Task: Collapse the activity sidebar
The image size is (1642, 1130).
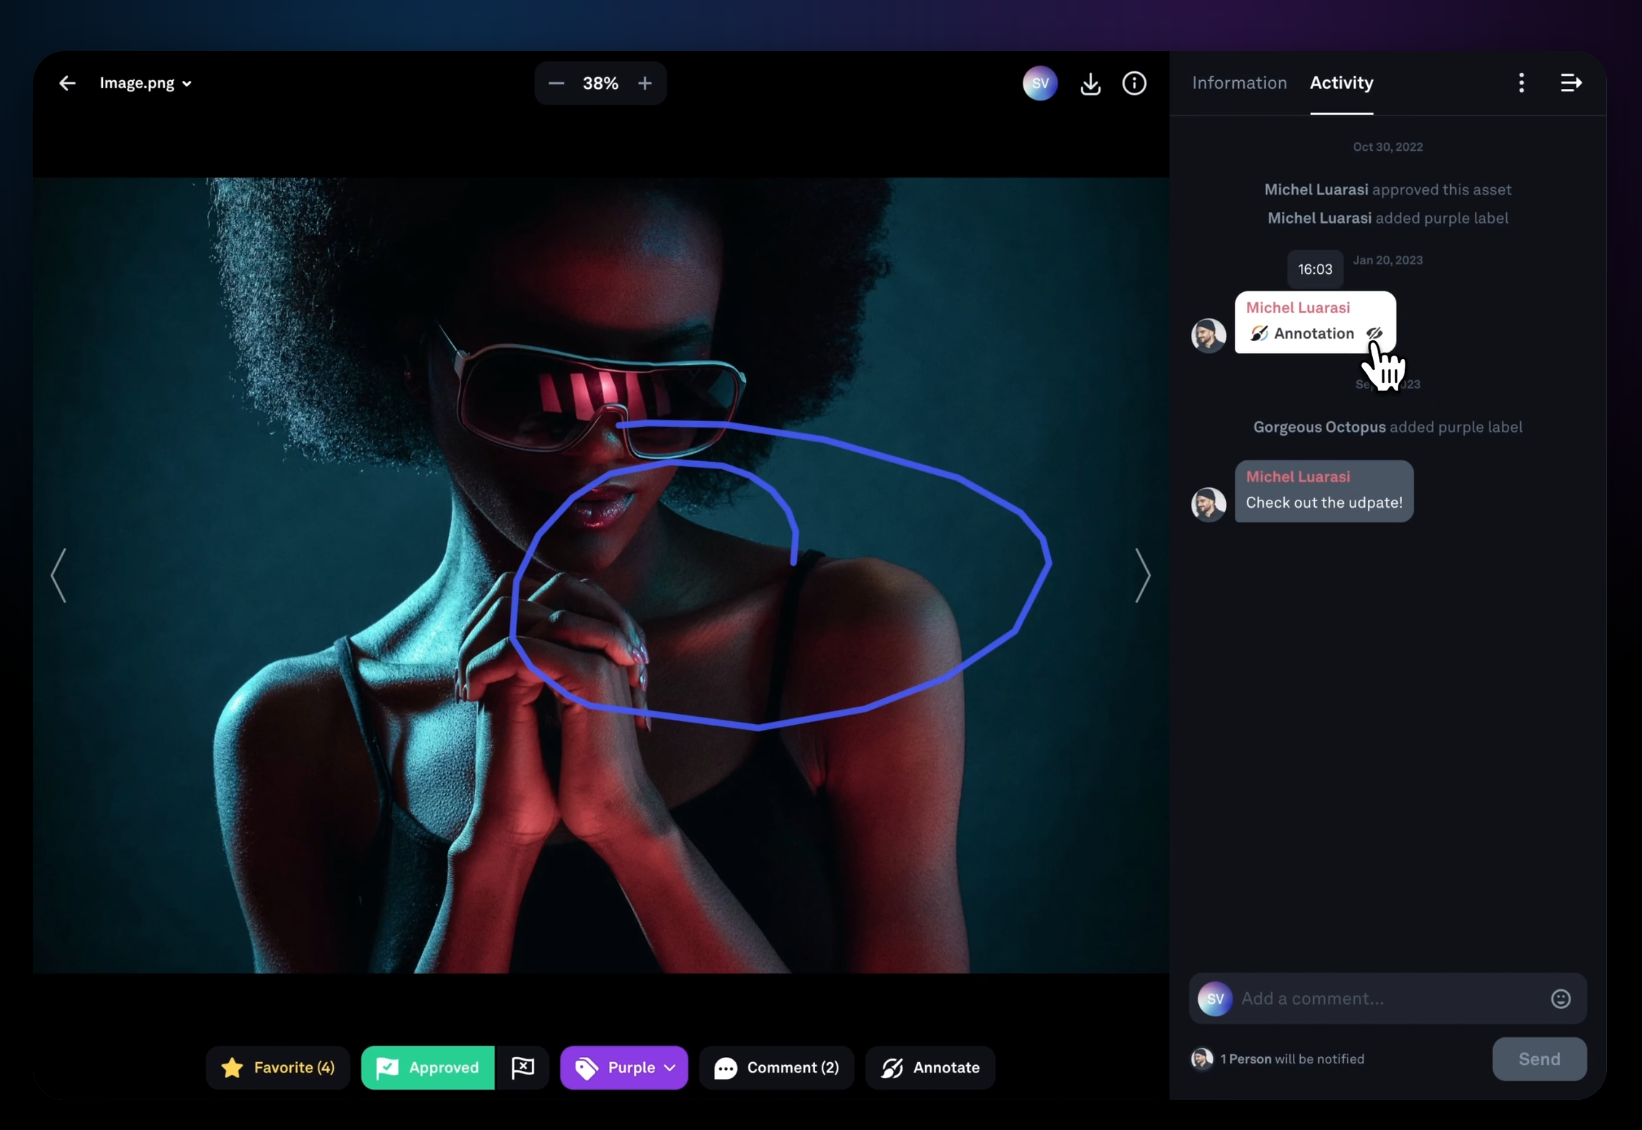Action: 1571,83
